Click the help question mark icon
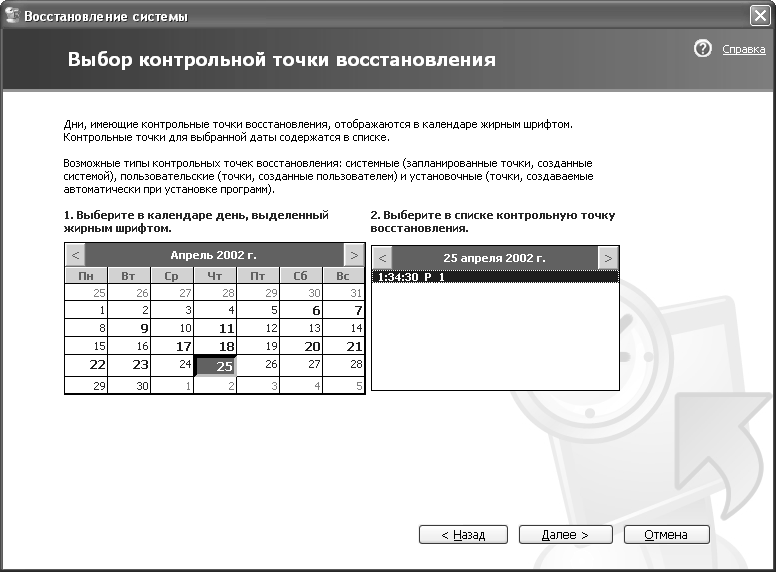776x572 pixels. (x=702, y=48)
